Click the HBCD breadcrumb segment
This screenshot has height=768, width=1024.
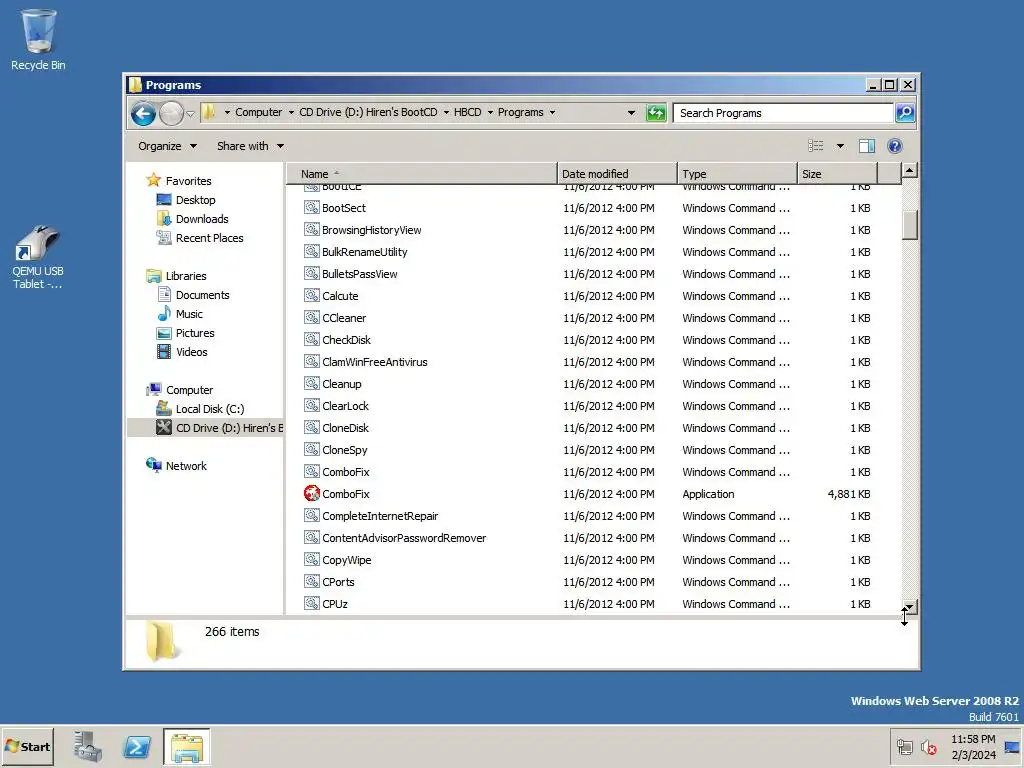pos(468,112)
